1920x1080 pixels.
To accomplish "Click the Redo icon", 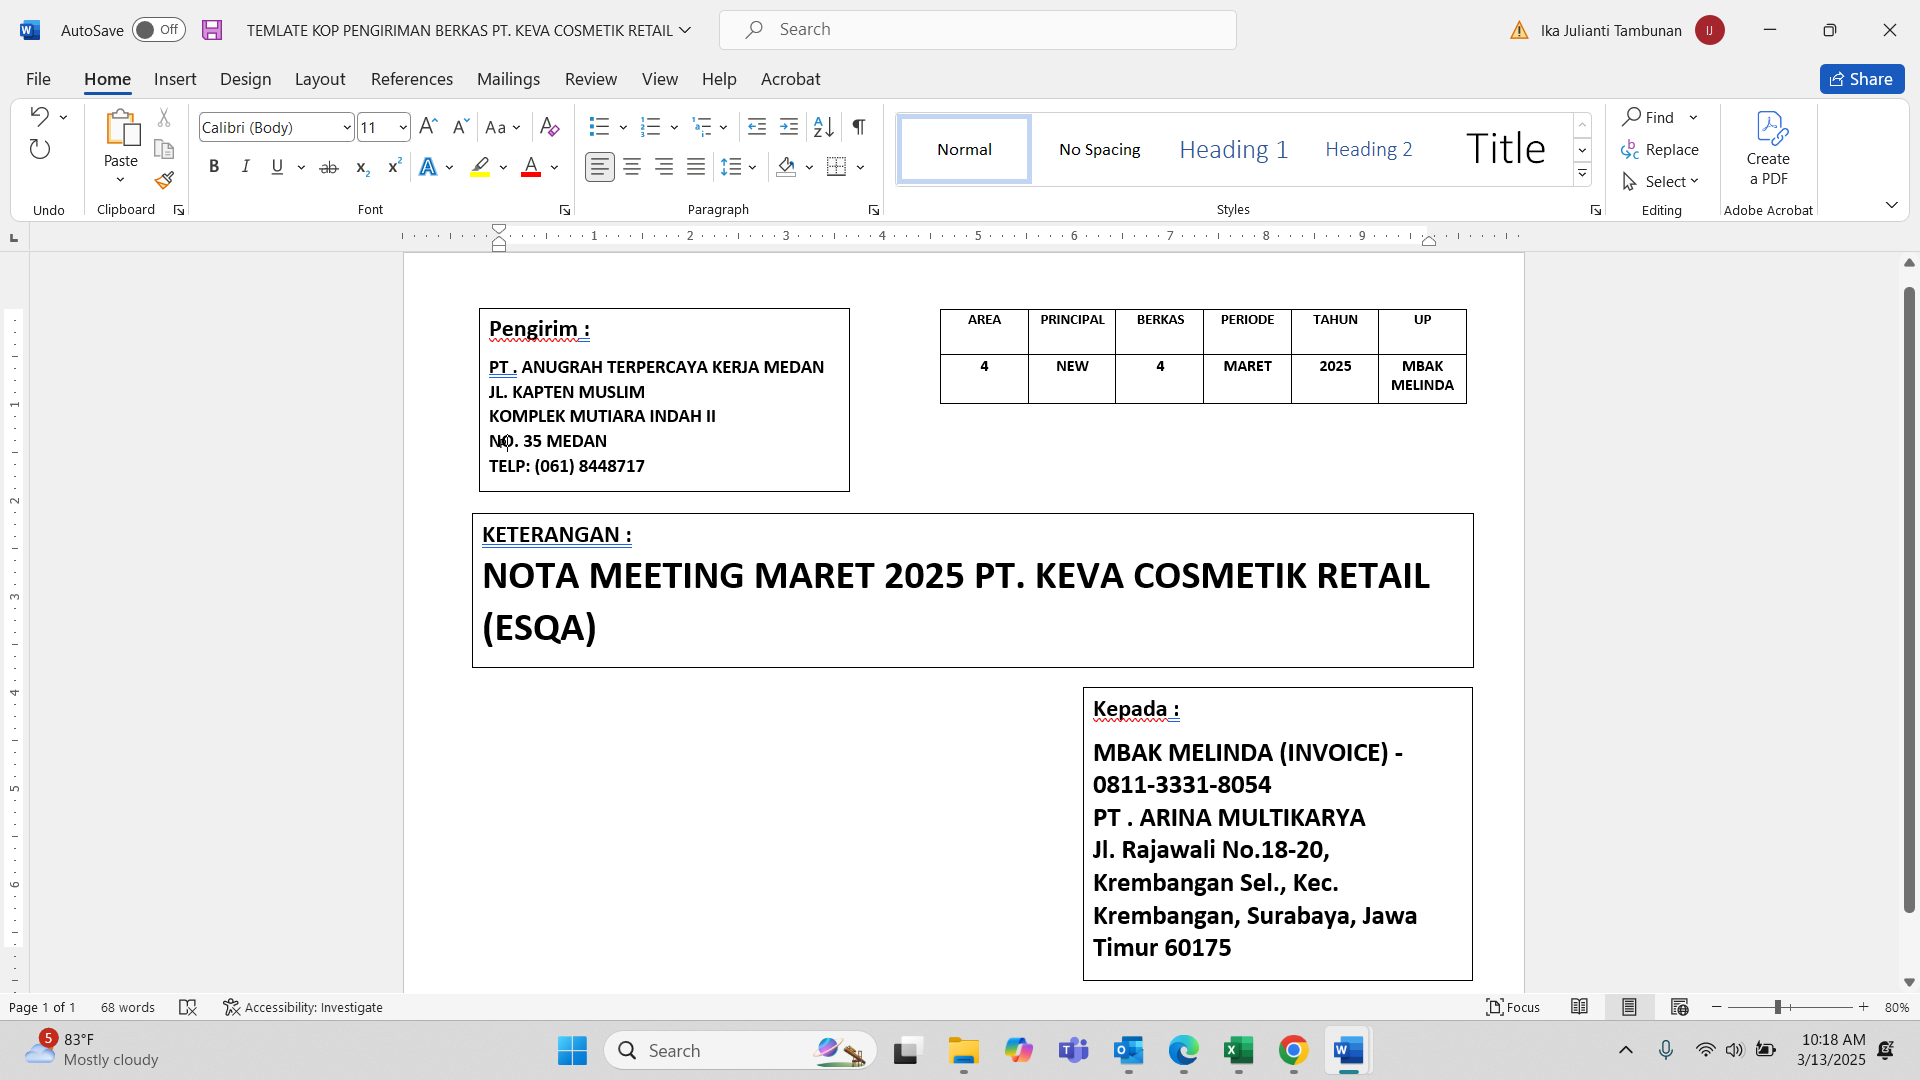I will [40, 149].
